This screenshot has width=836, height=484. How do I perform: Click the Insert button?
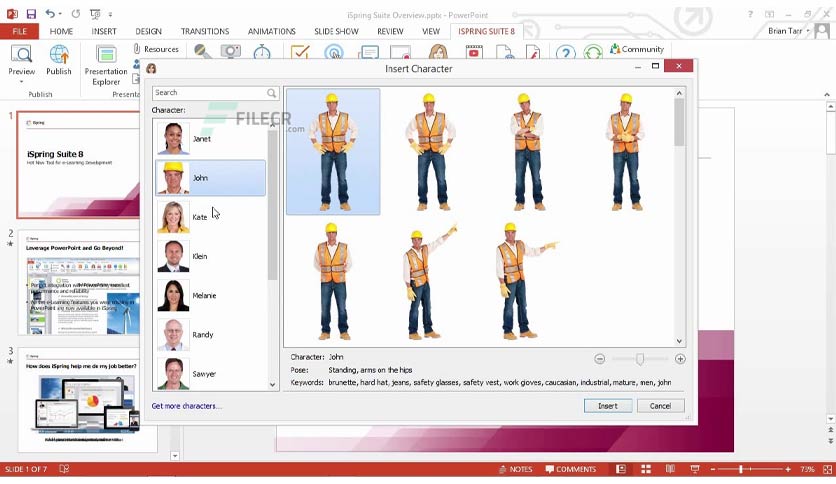608,406
